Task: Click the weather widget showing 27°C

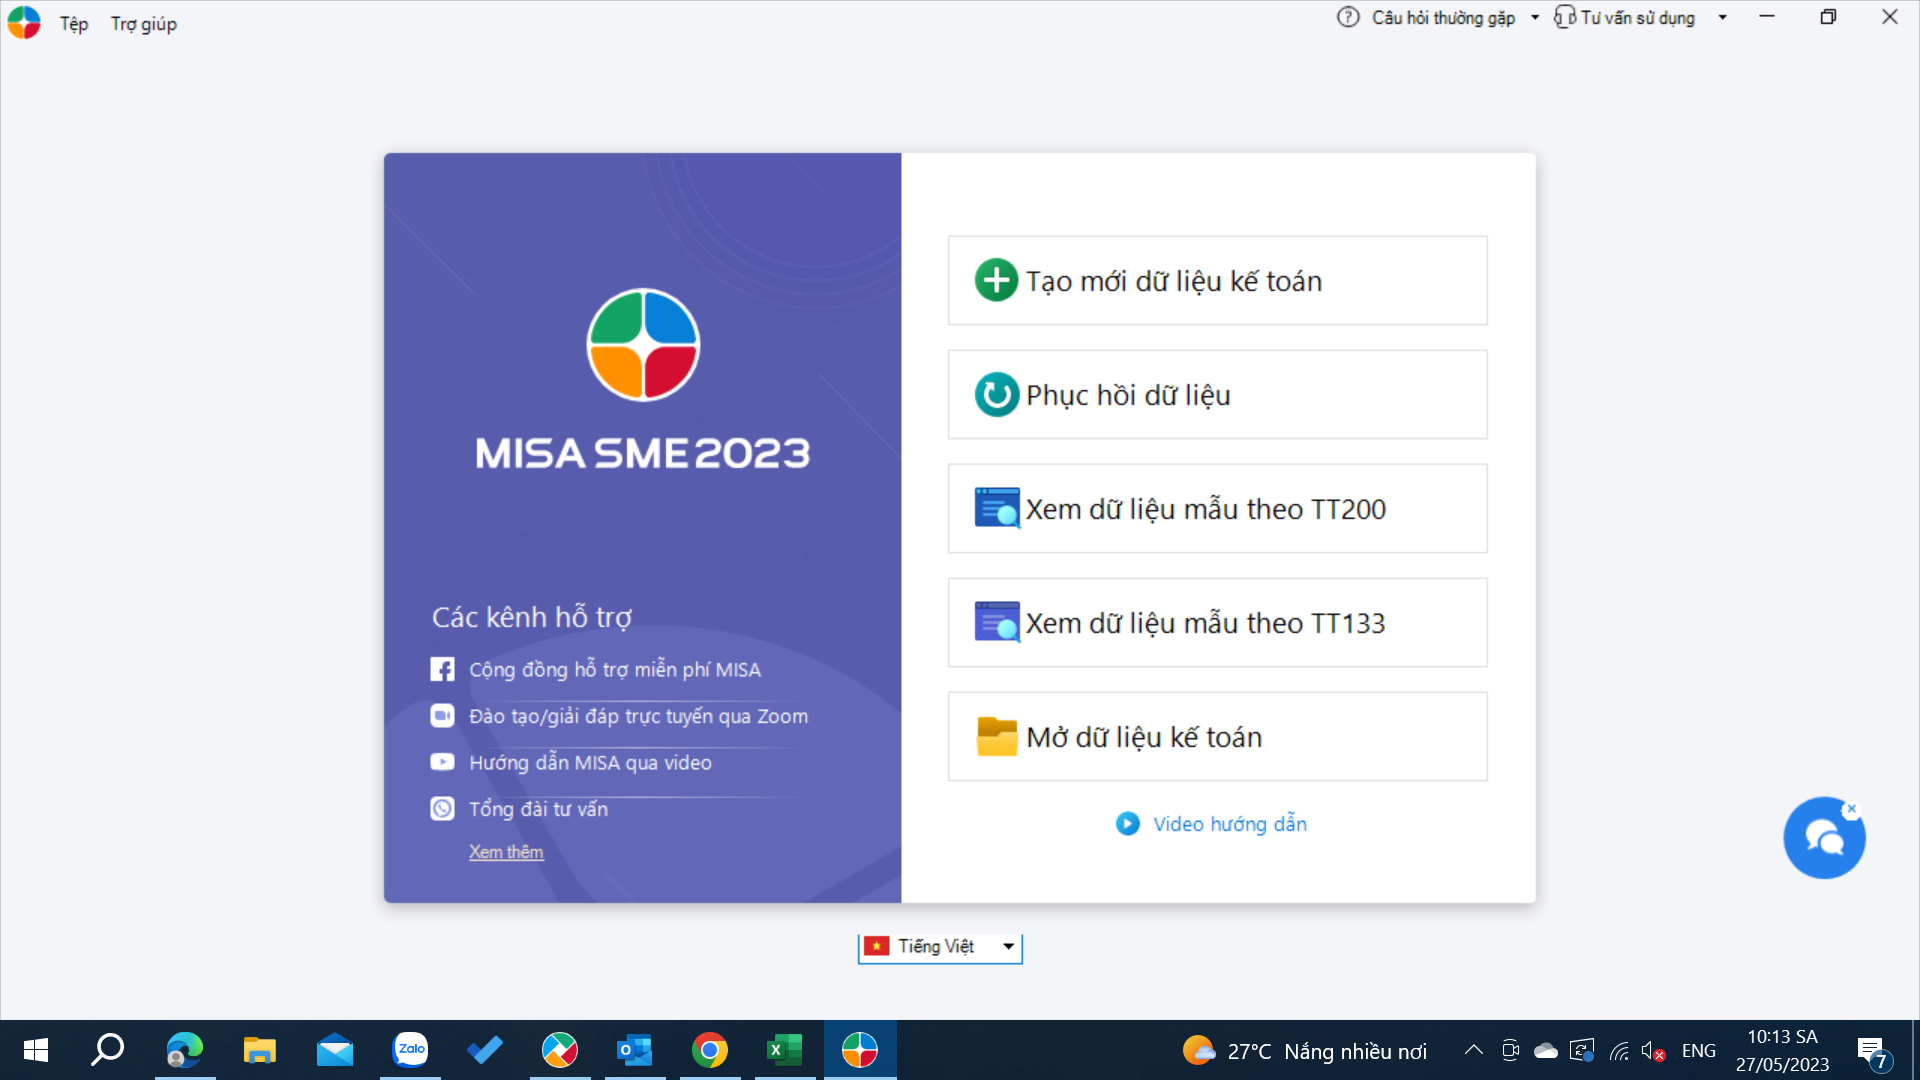Action: coord(1305,1051)
